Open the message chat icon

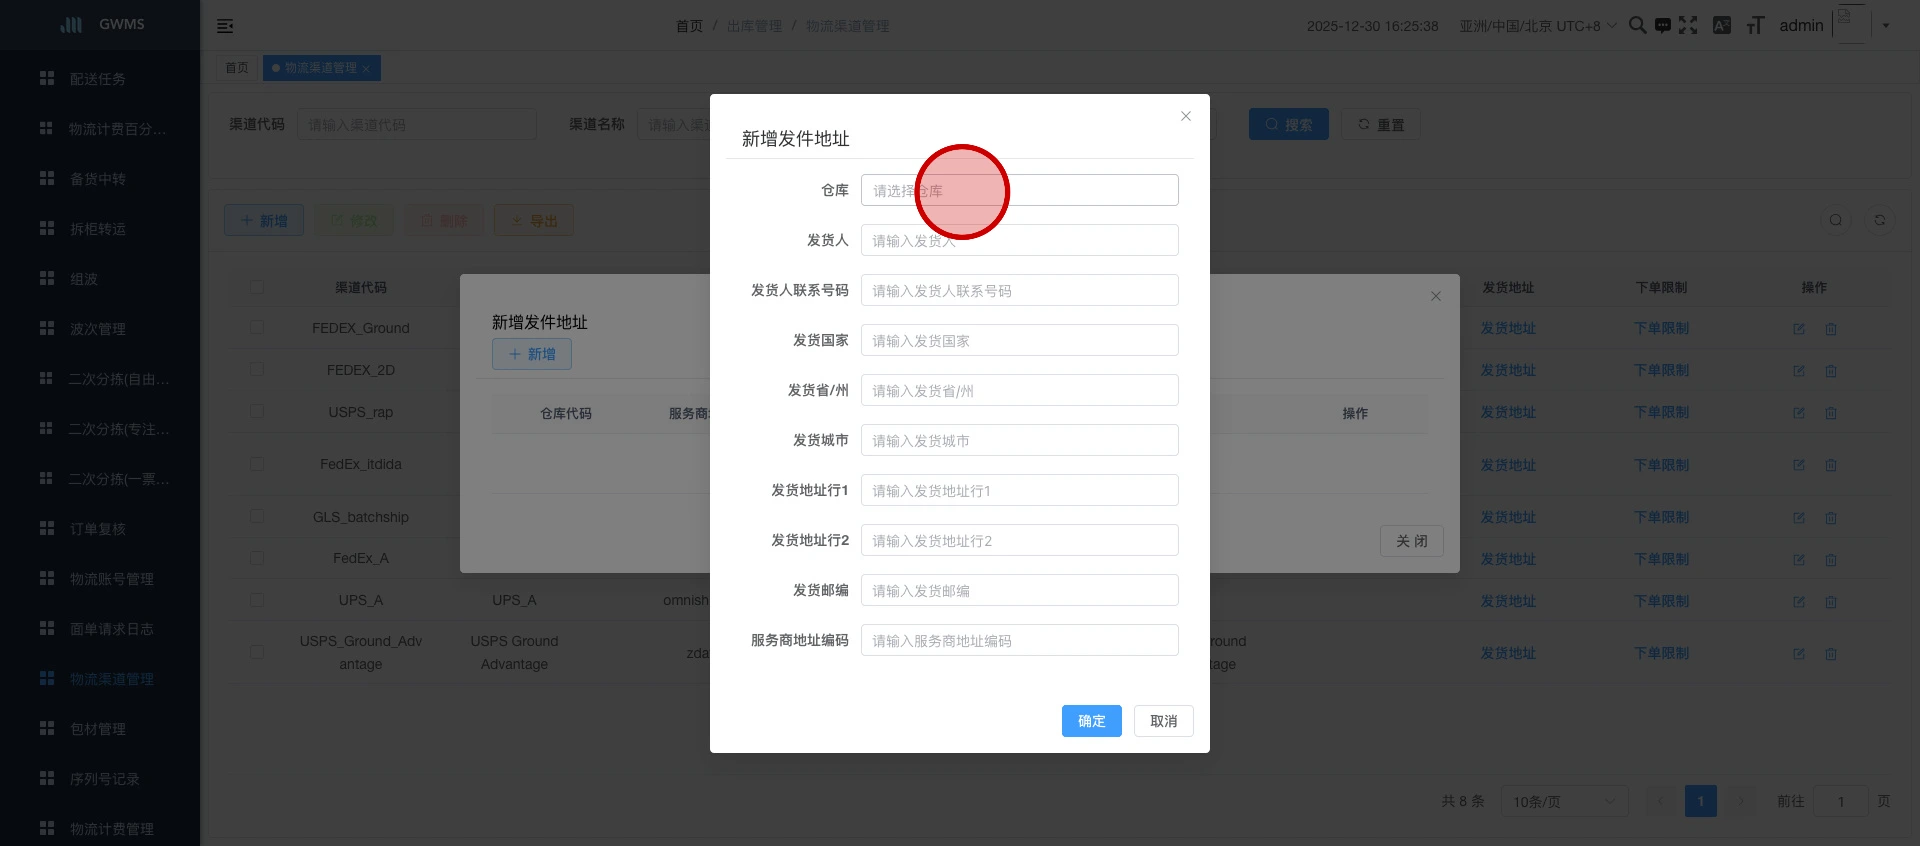tap(1662, 25)
